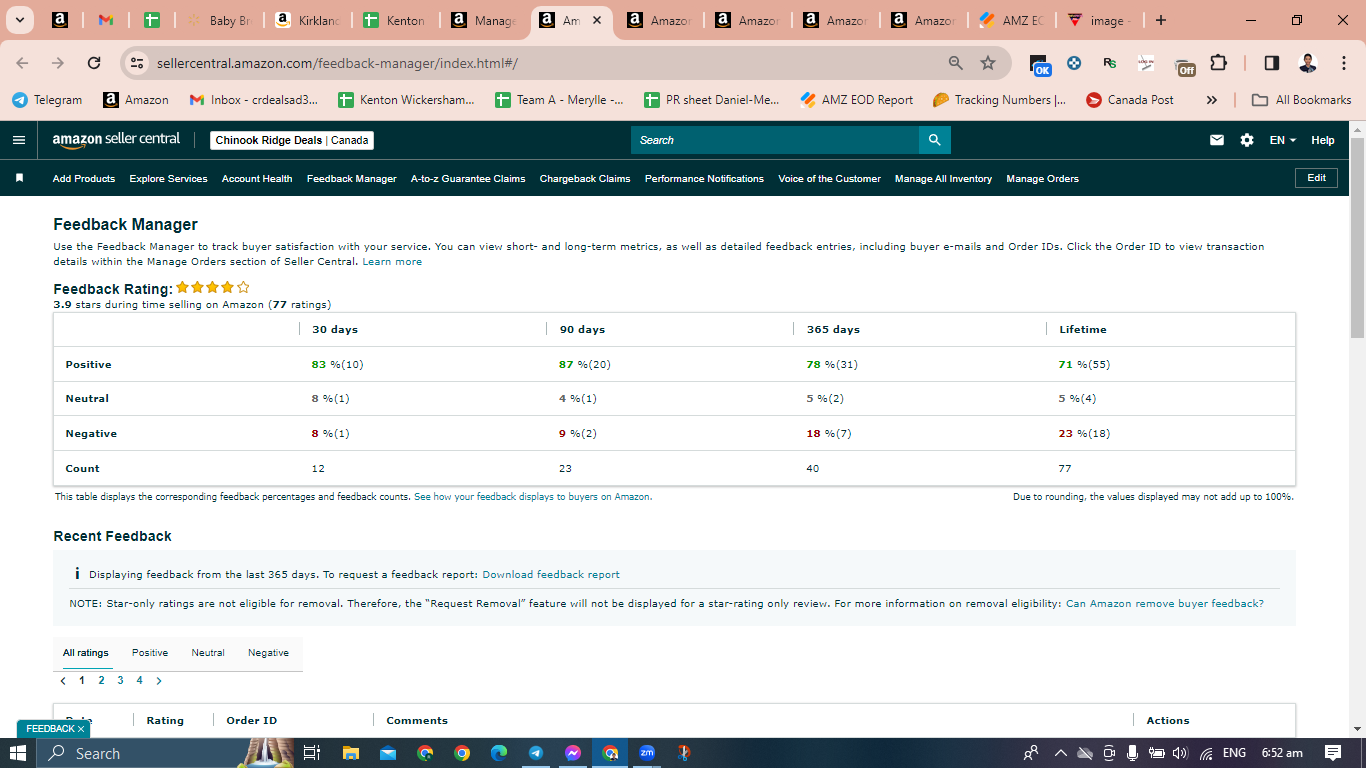The image size is (1366, 768).
Task: Bookmark this page with the star icon
Action: (988, 63)
